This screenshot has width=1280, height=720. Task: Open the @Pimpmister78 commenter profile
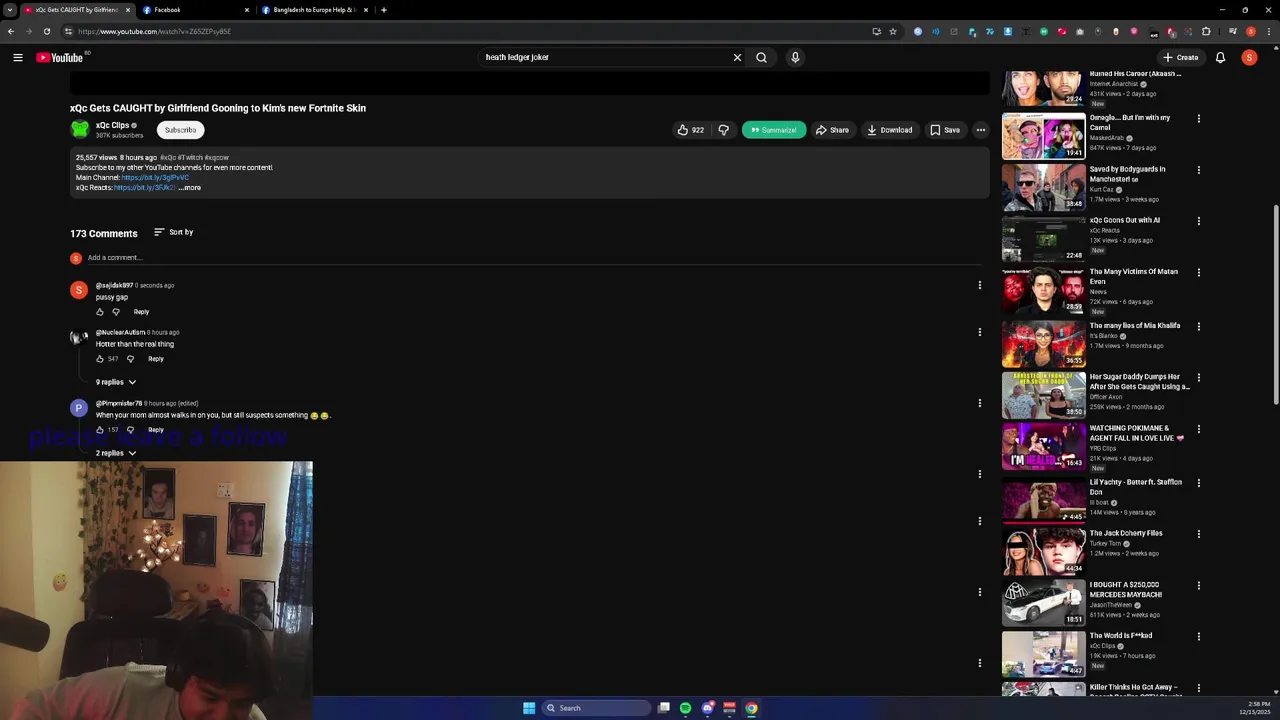coord(79,408)
